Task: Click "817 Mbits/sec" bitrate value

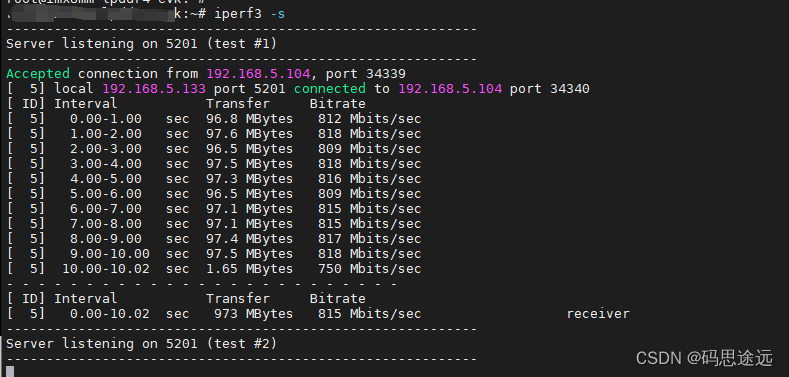Action: click(369, 239)
